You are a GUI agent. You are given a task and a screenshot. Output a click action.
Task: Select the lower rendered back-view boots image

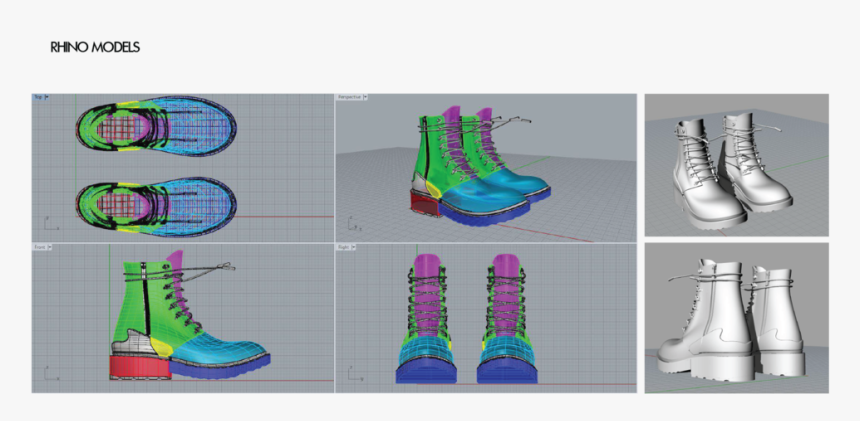click(x=737, y=318)
